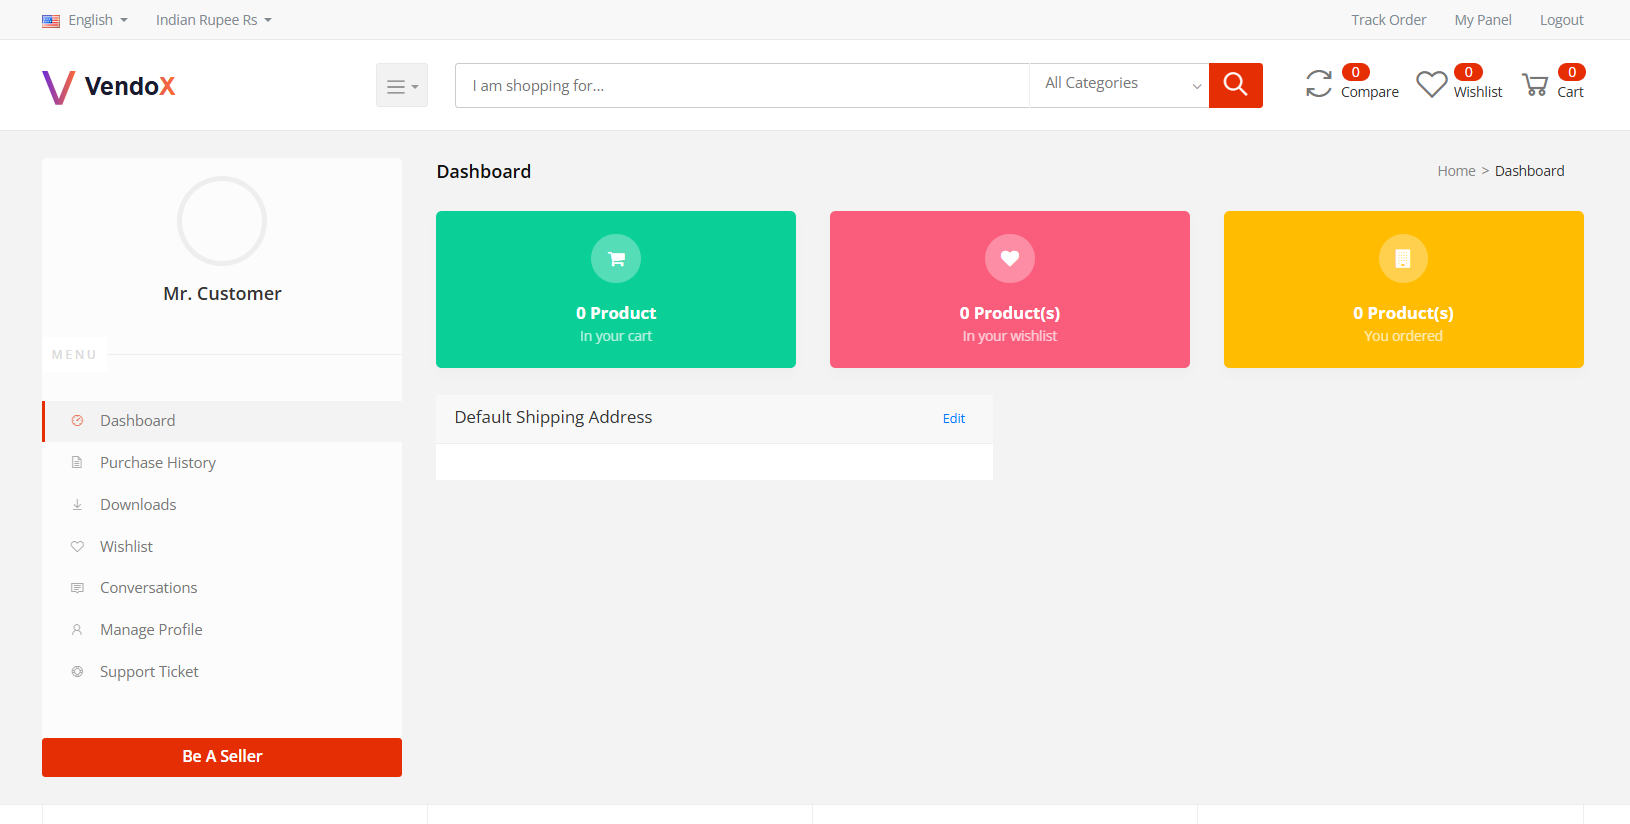Edit the default shipping address
The image size is (1630, 824).
[953, 419]
